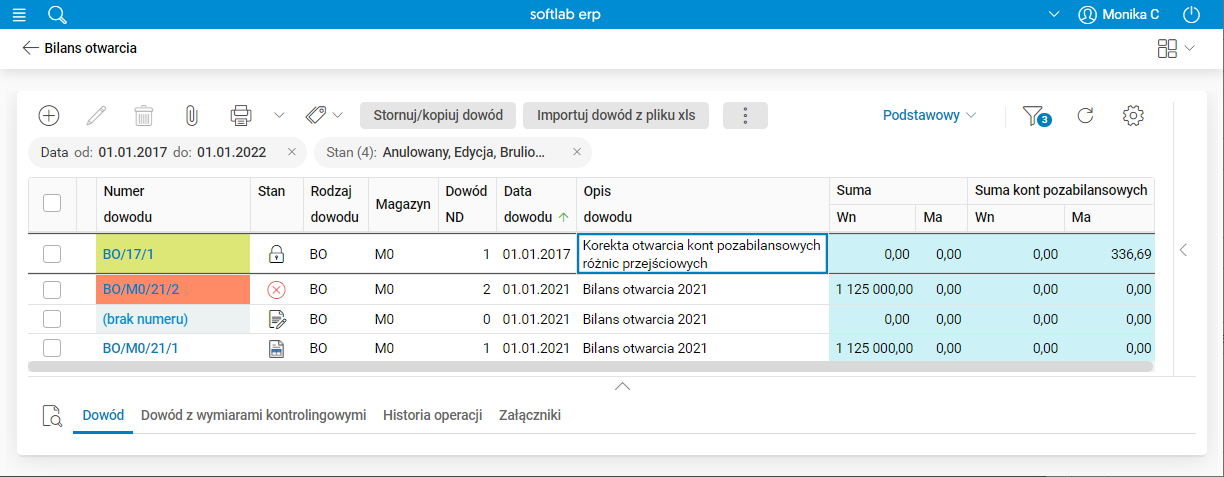Click the paperclip attachment icon
The width and height of the screenshot is (1224, 477).
click(x=192, y=115)
